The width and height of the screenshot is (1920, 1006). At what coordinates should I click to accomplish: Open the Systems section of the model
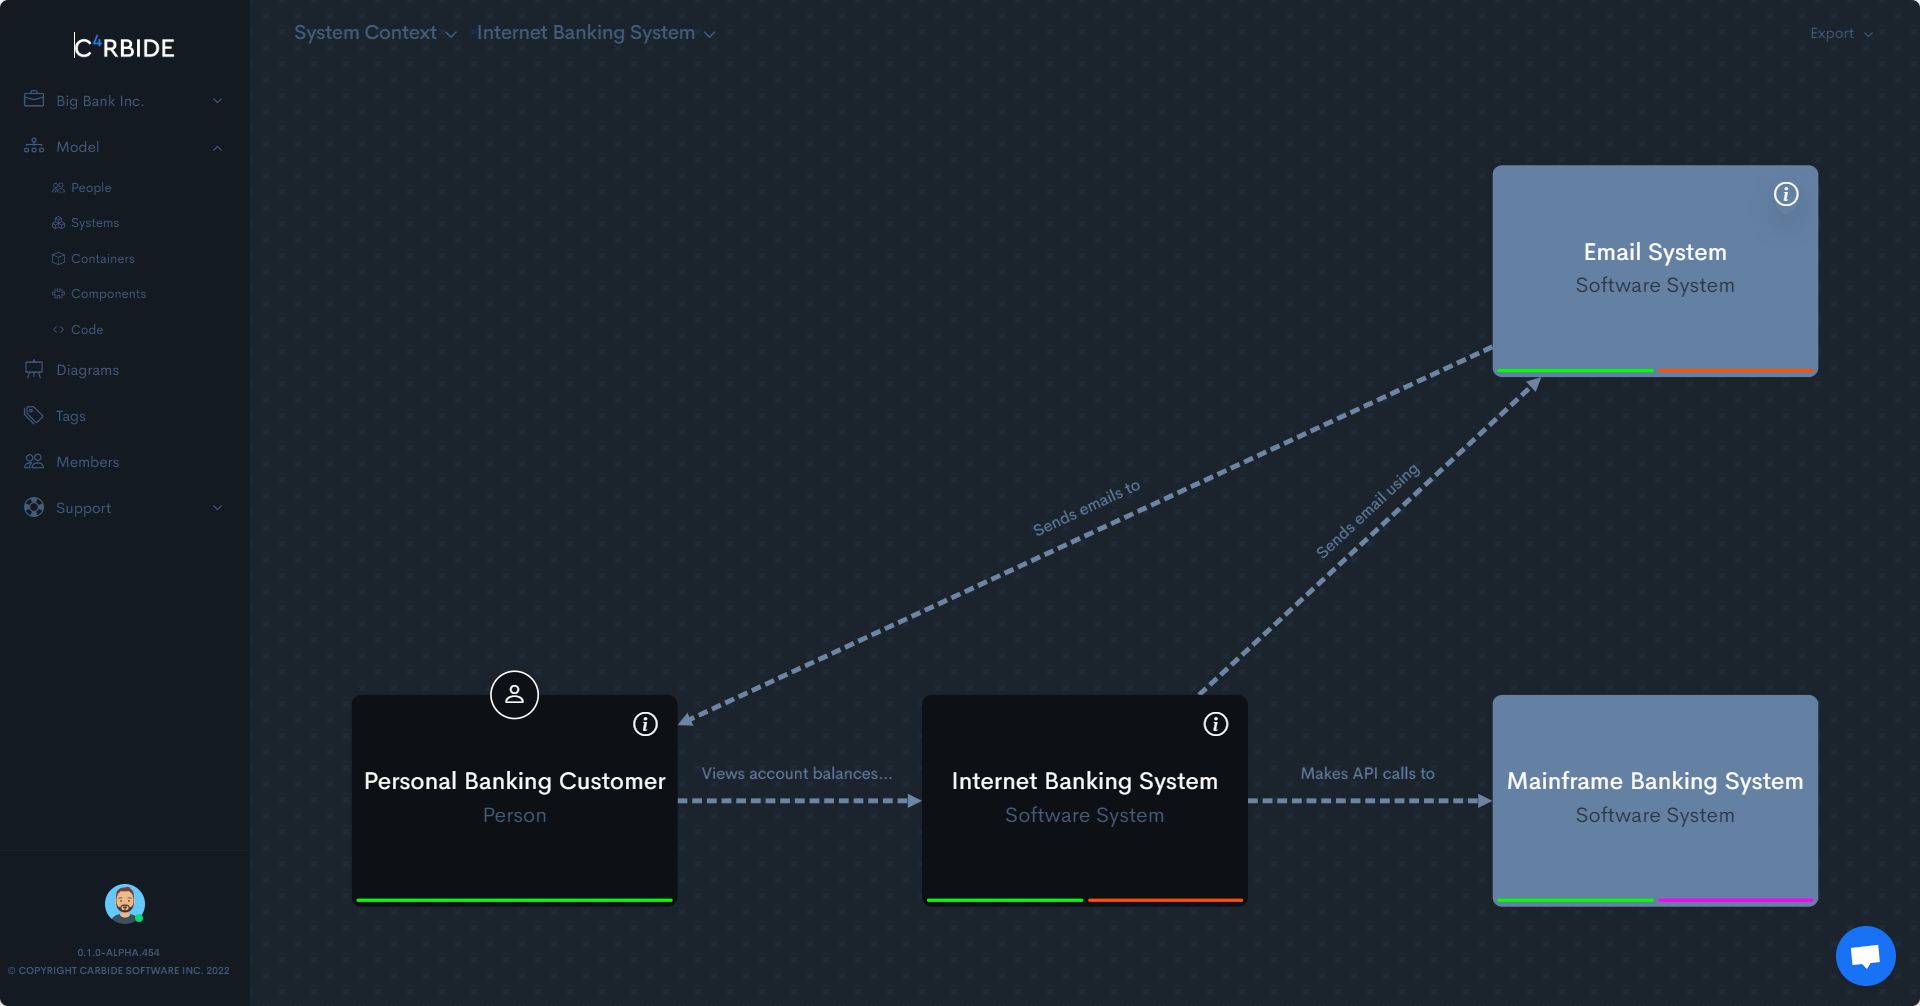pyautogui.click(x=96, y=222)
